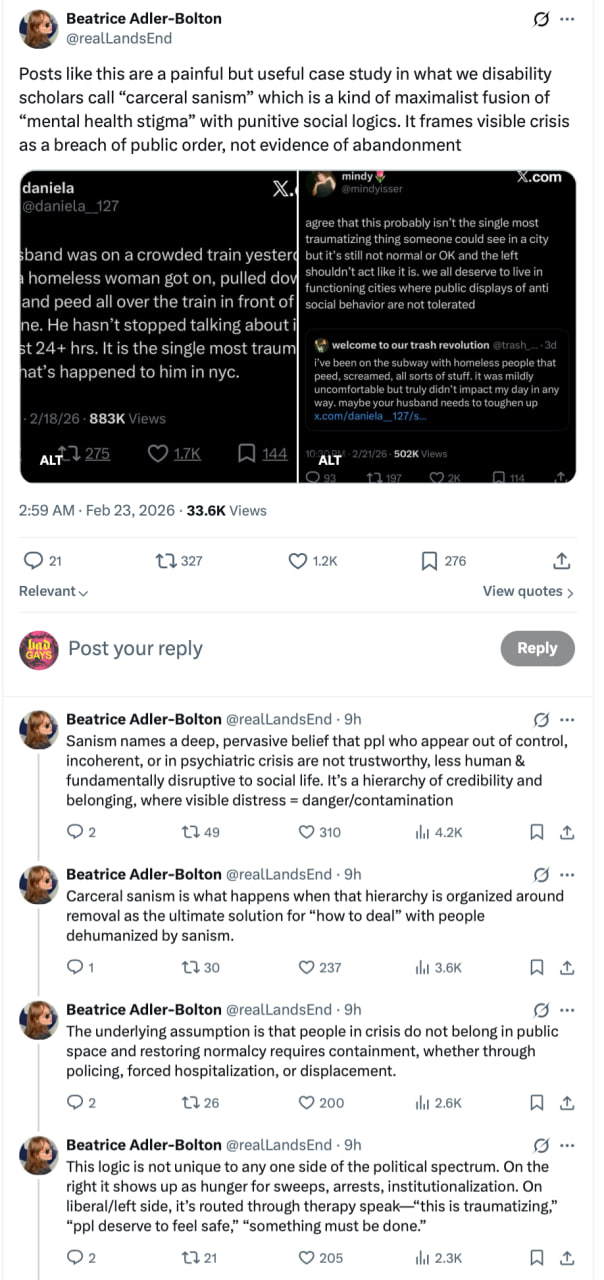This screenshot has width=604, height=1280.
Task: Like the reply with 310 likes
Action: (x=308, y=831)
